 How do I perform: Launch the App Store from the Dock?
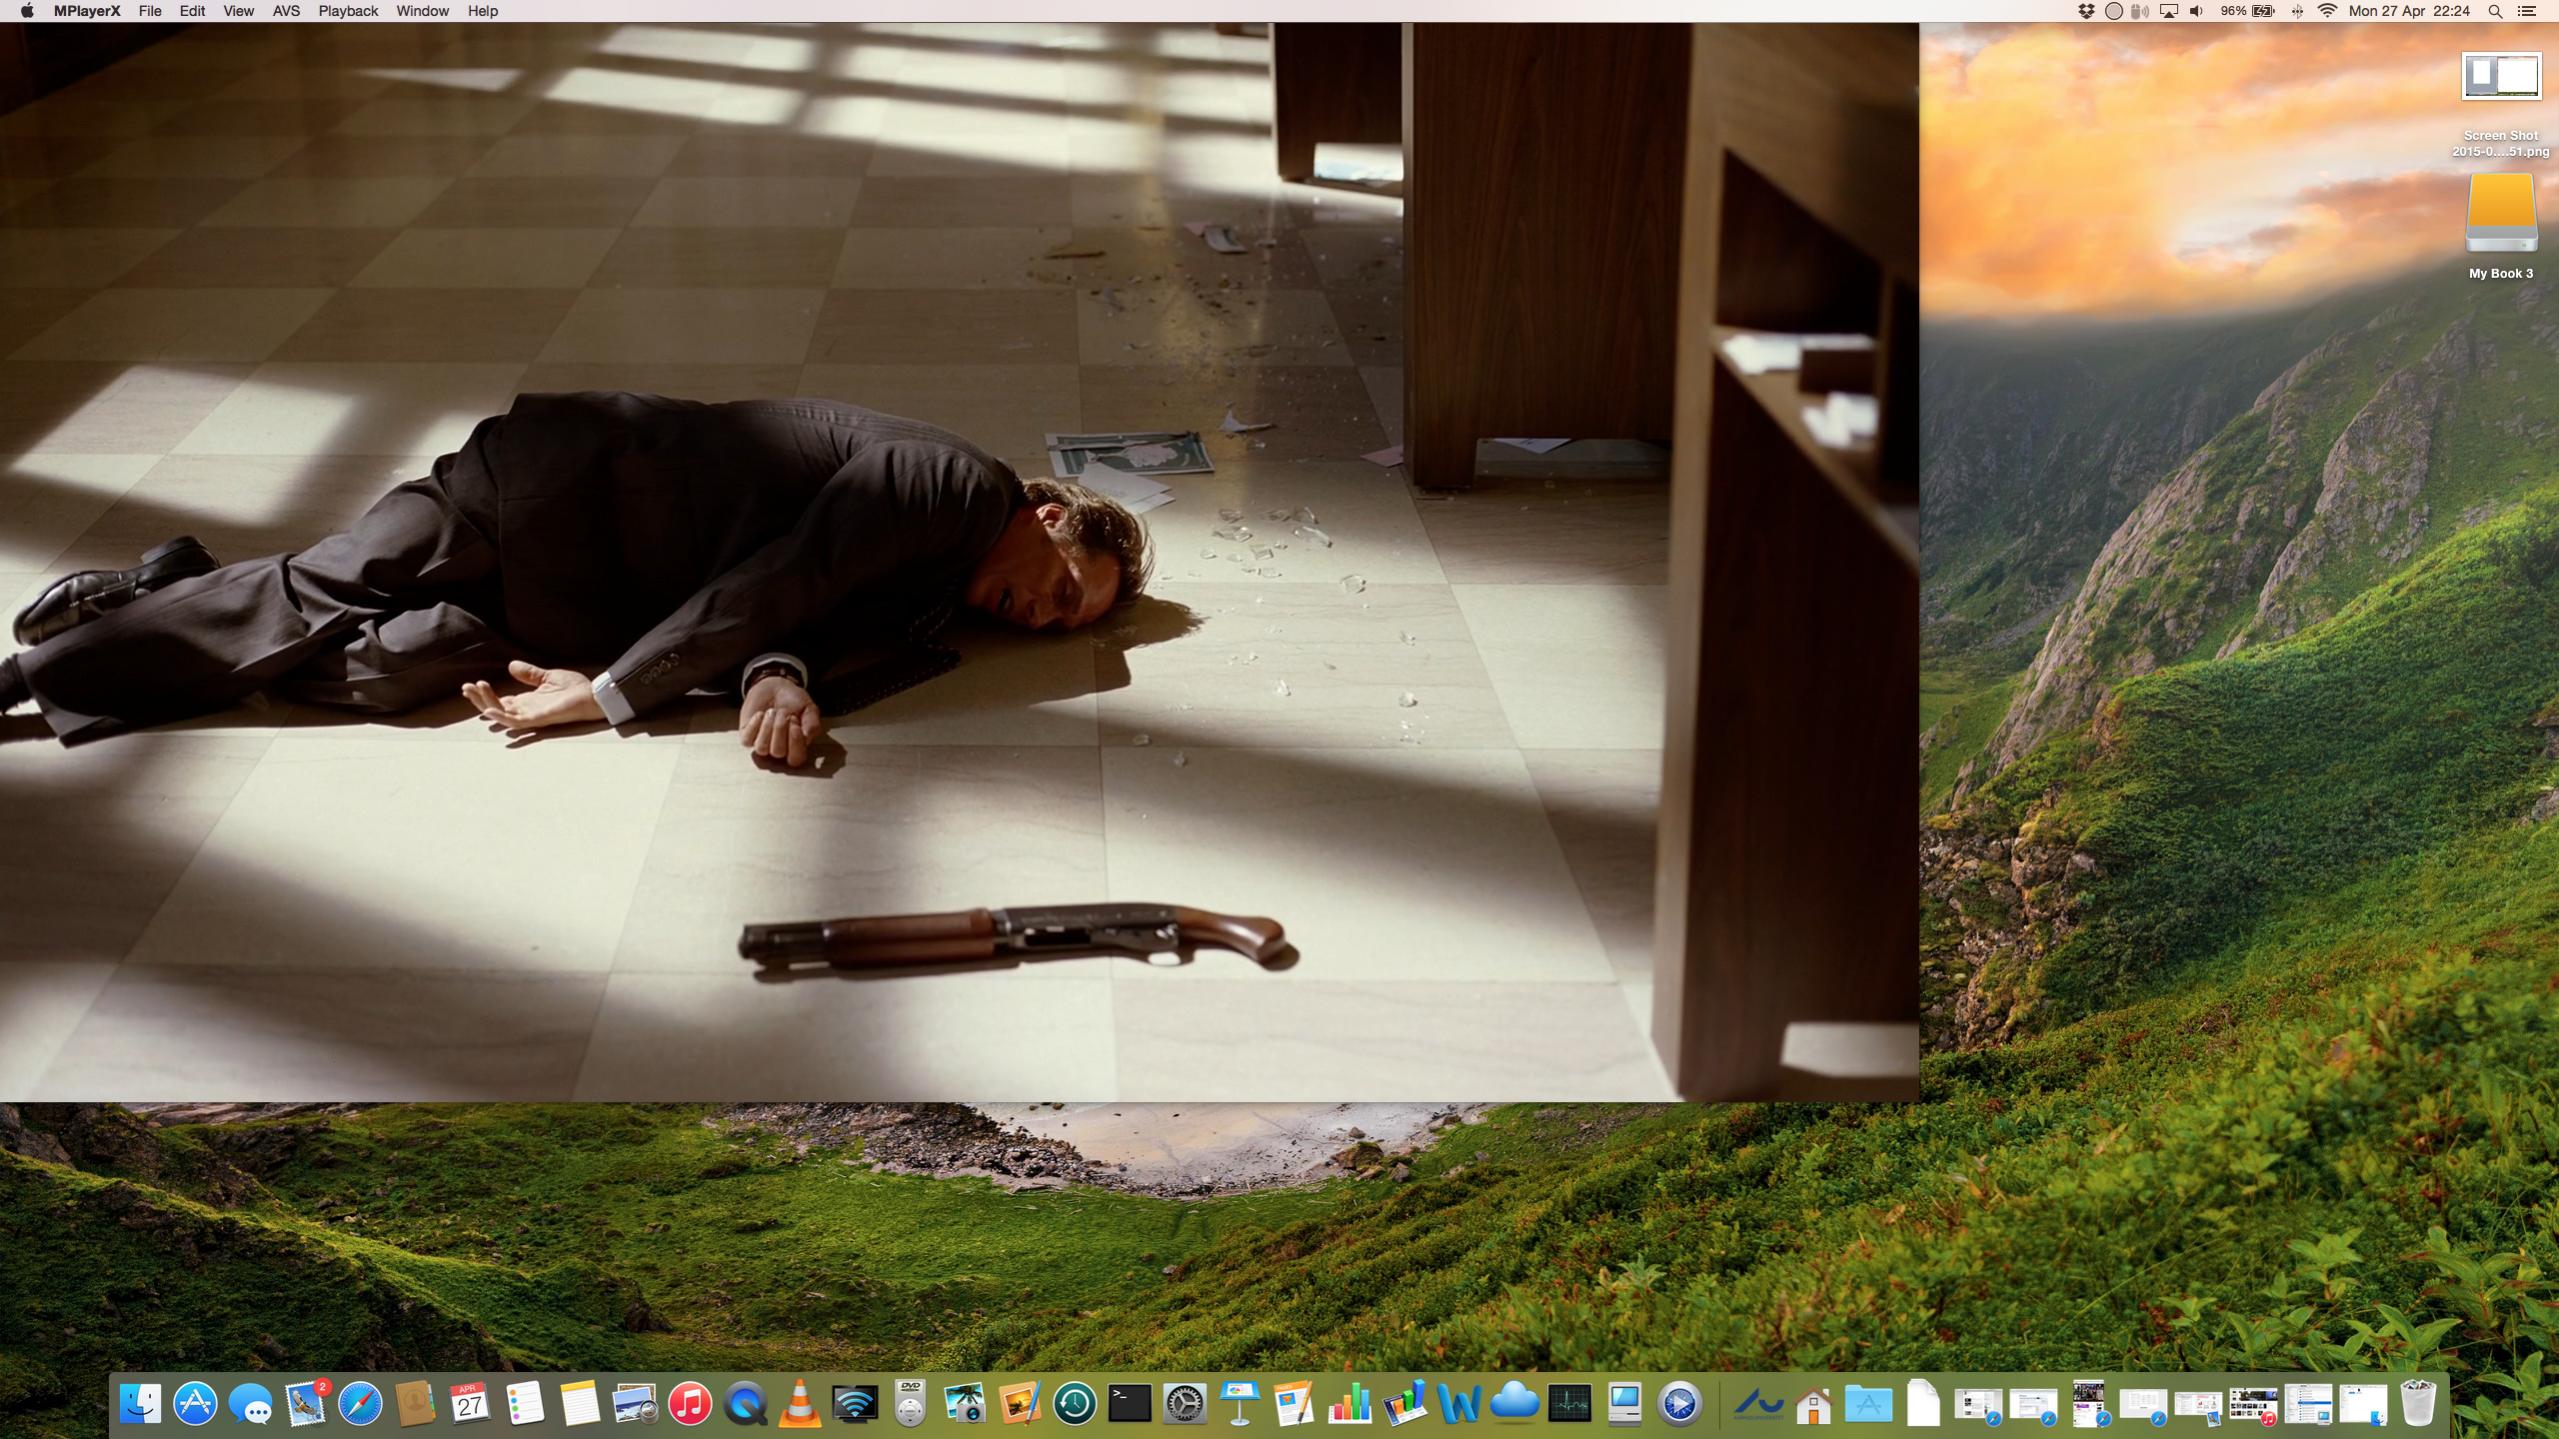pyautogui.click(x=196, y=1404)
